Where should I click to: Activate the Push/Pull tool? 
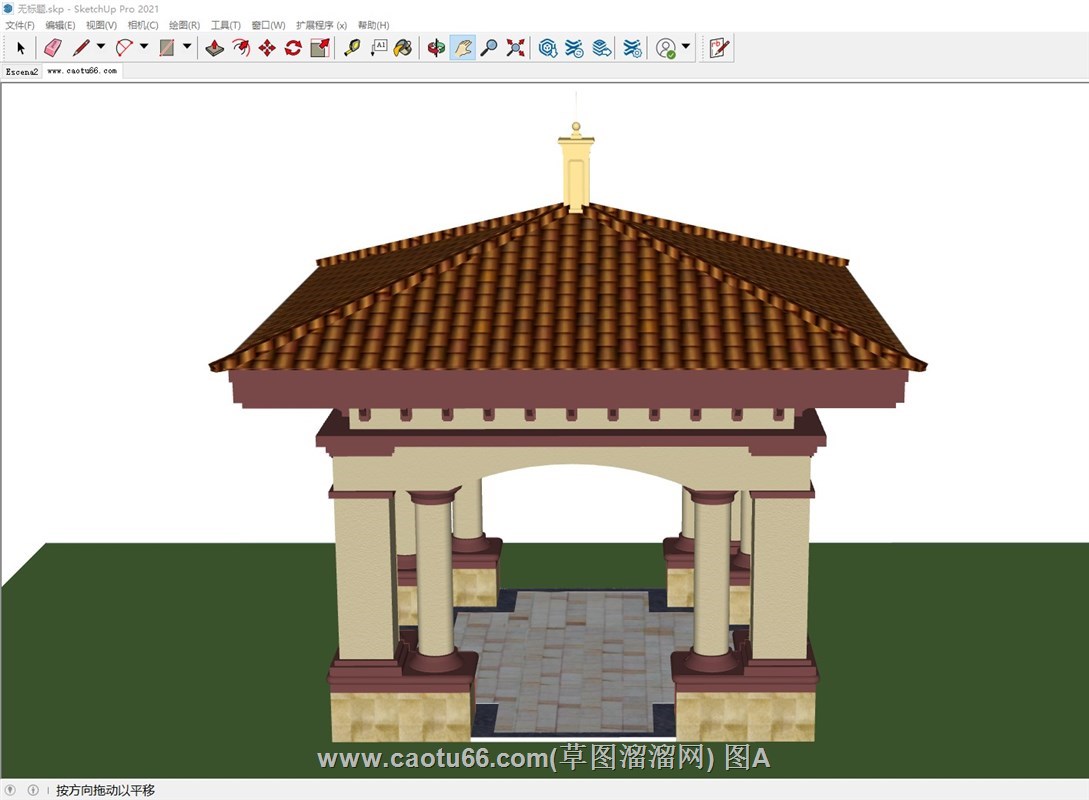pyautogui.click(x=215, y=47)
